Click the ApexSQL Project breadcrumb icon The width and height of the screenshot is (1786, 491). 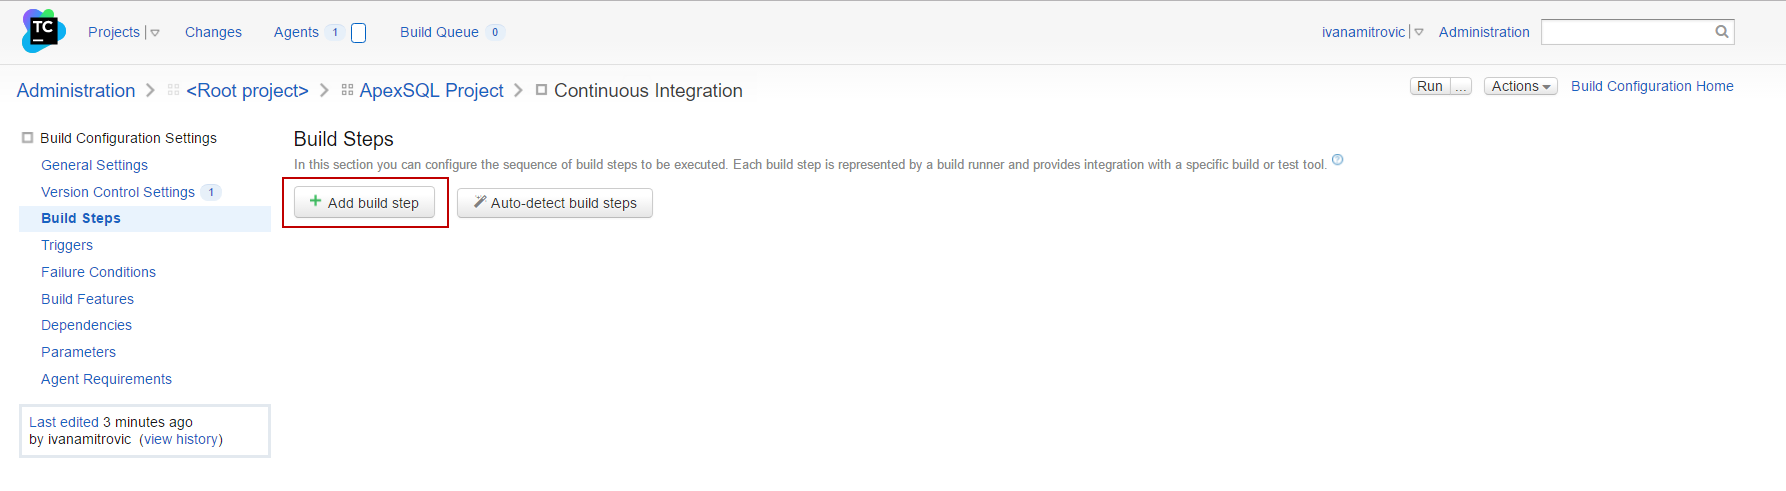pos(347,90)
